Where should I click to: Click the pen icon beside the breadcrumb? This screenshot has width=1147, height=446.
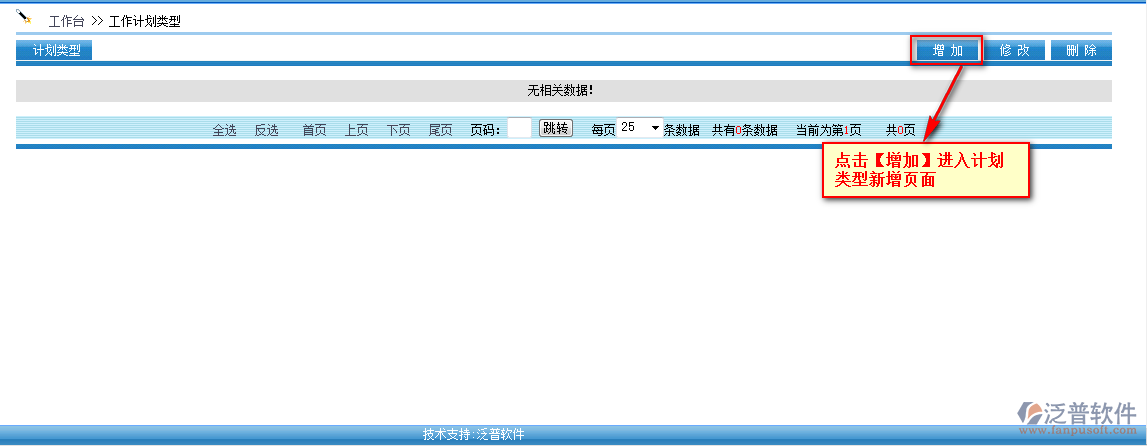24,15
